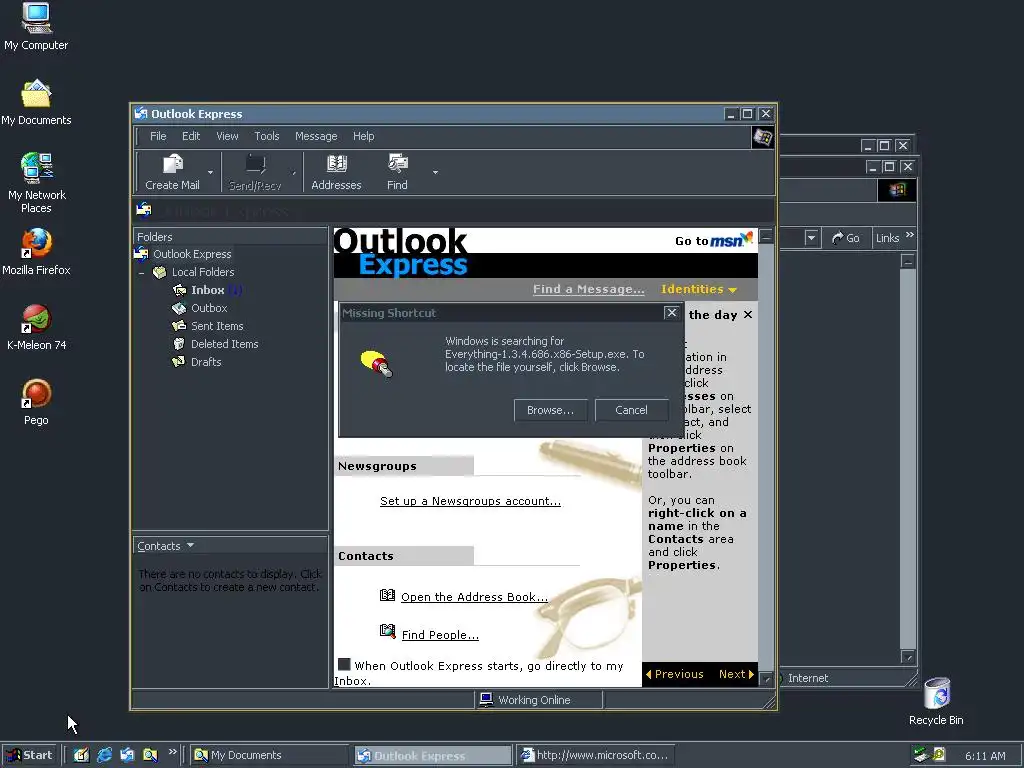Open the Contacts pane dropdown
The image size is (1024, 768).
[190, 545]
